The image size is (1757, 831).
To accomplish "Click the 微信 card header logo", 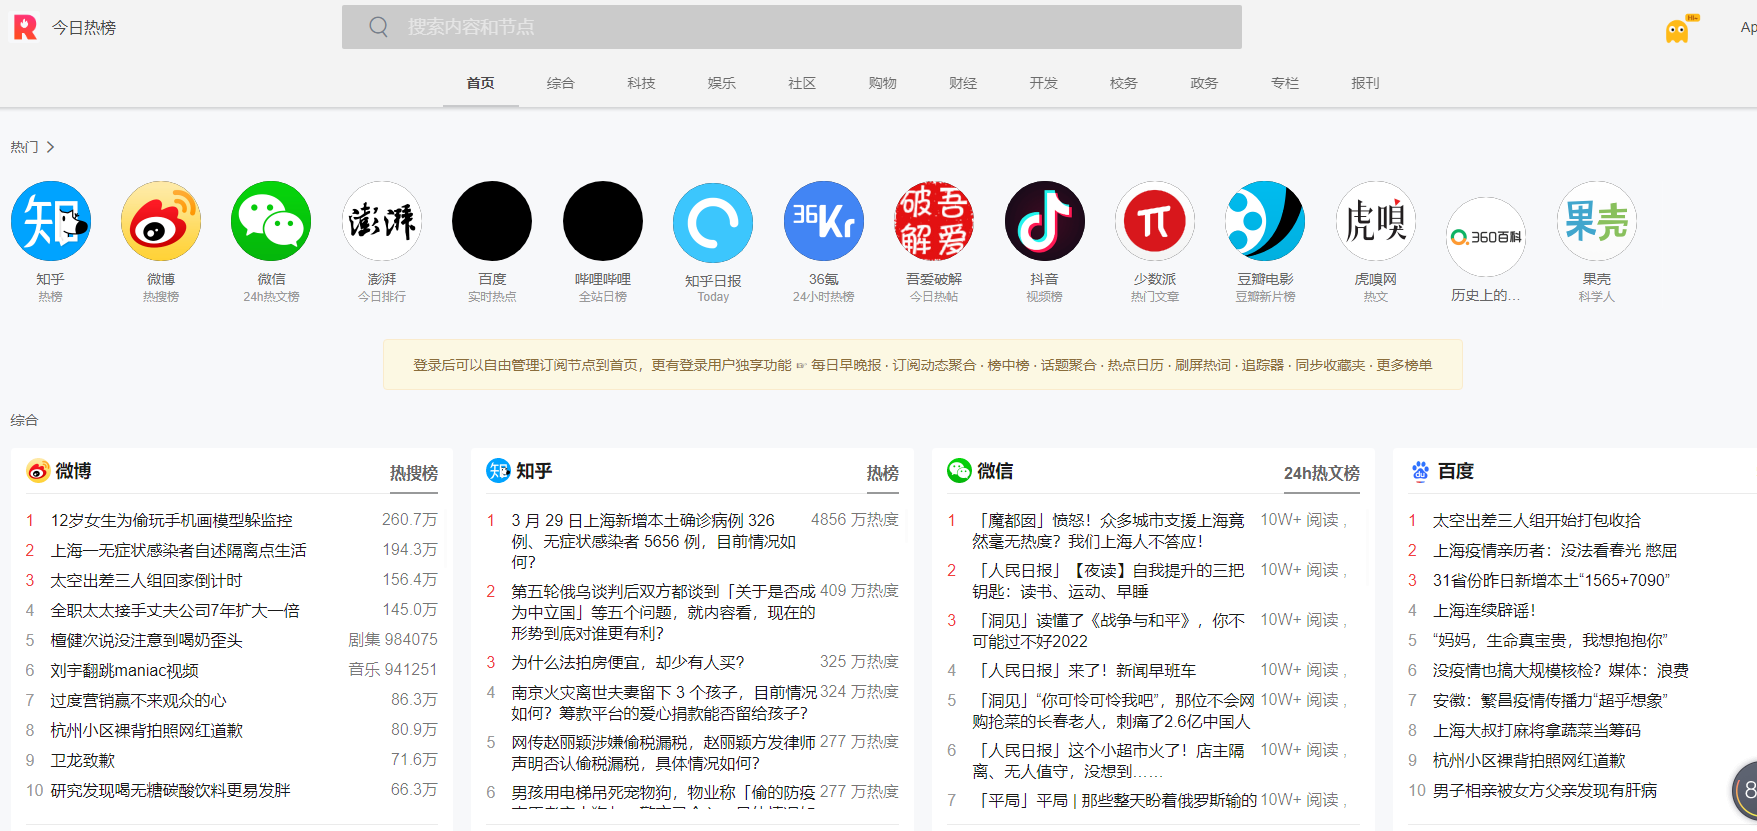I will [x=959, y=471].
